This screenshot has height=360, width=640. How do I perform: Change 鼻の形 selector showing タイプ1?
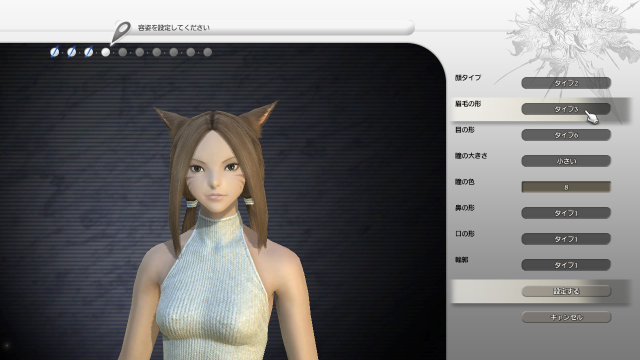pyautogui.click(x=566, y=213)
